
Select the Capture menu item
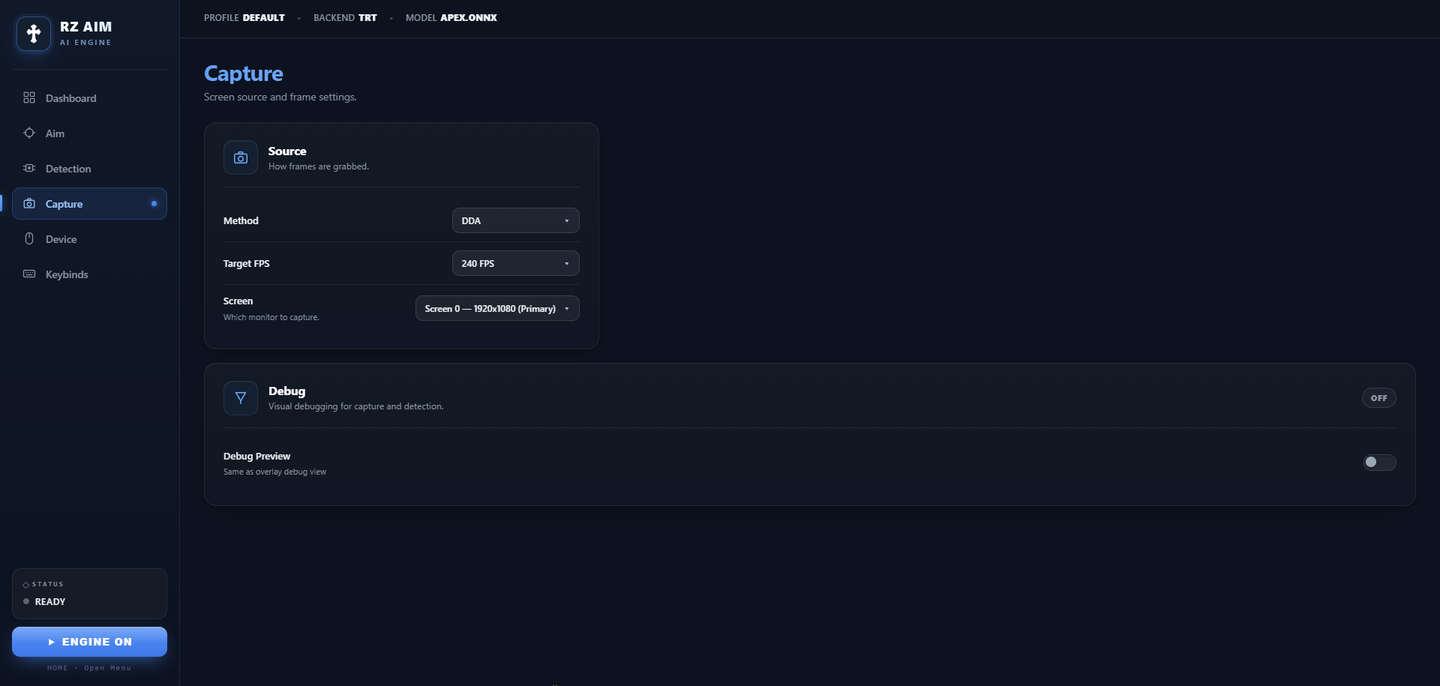coord(89,204)
